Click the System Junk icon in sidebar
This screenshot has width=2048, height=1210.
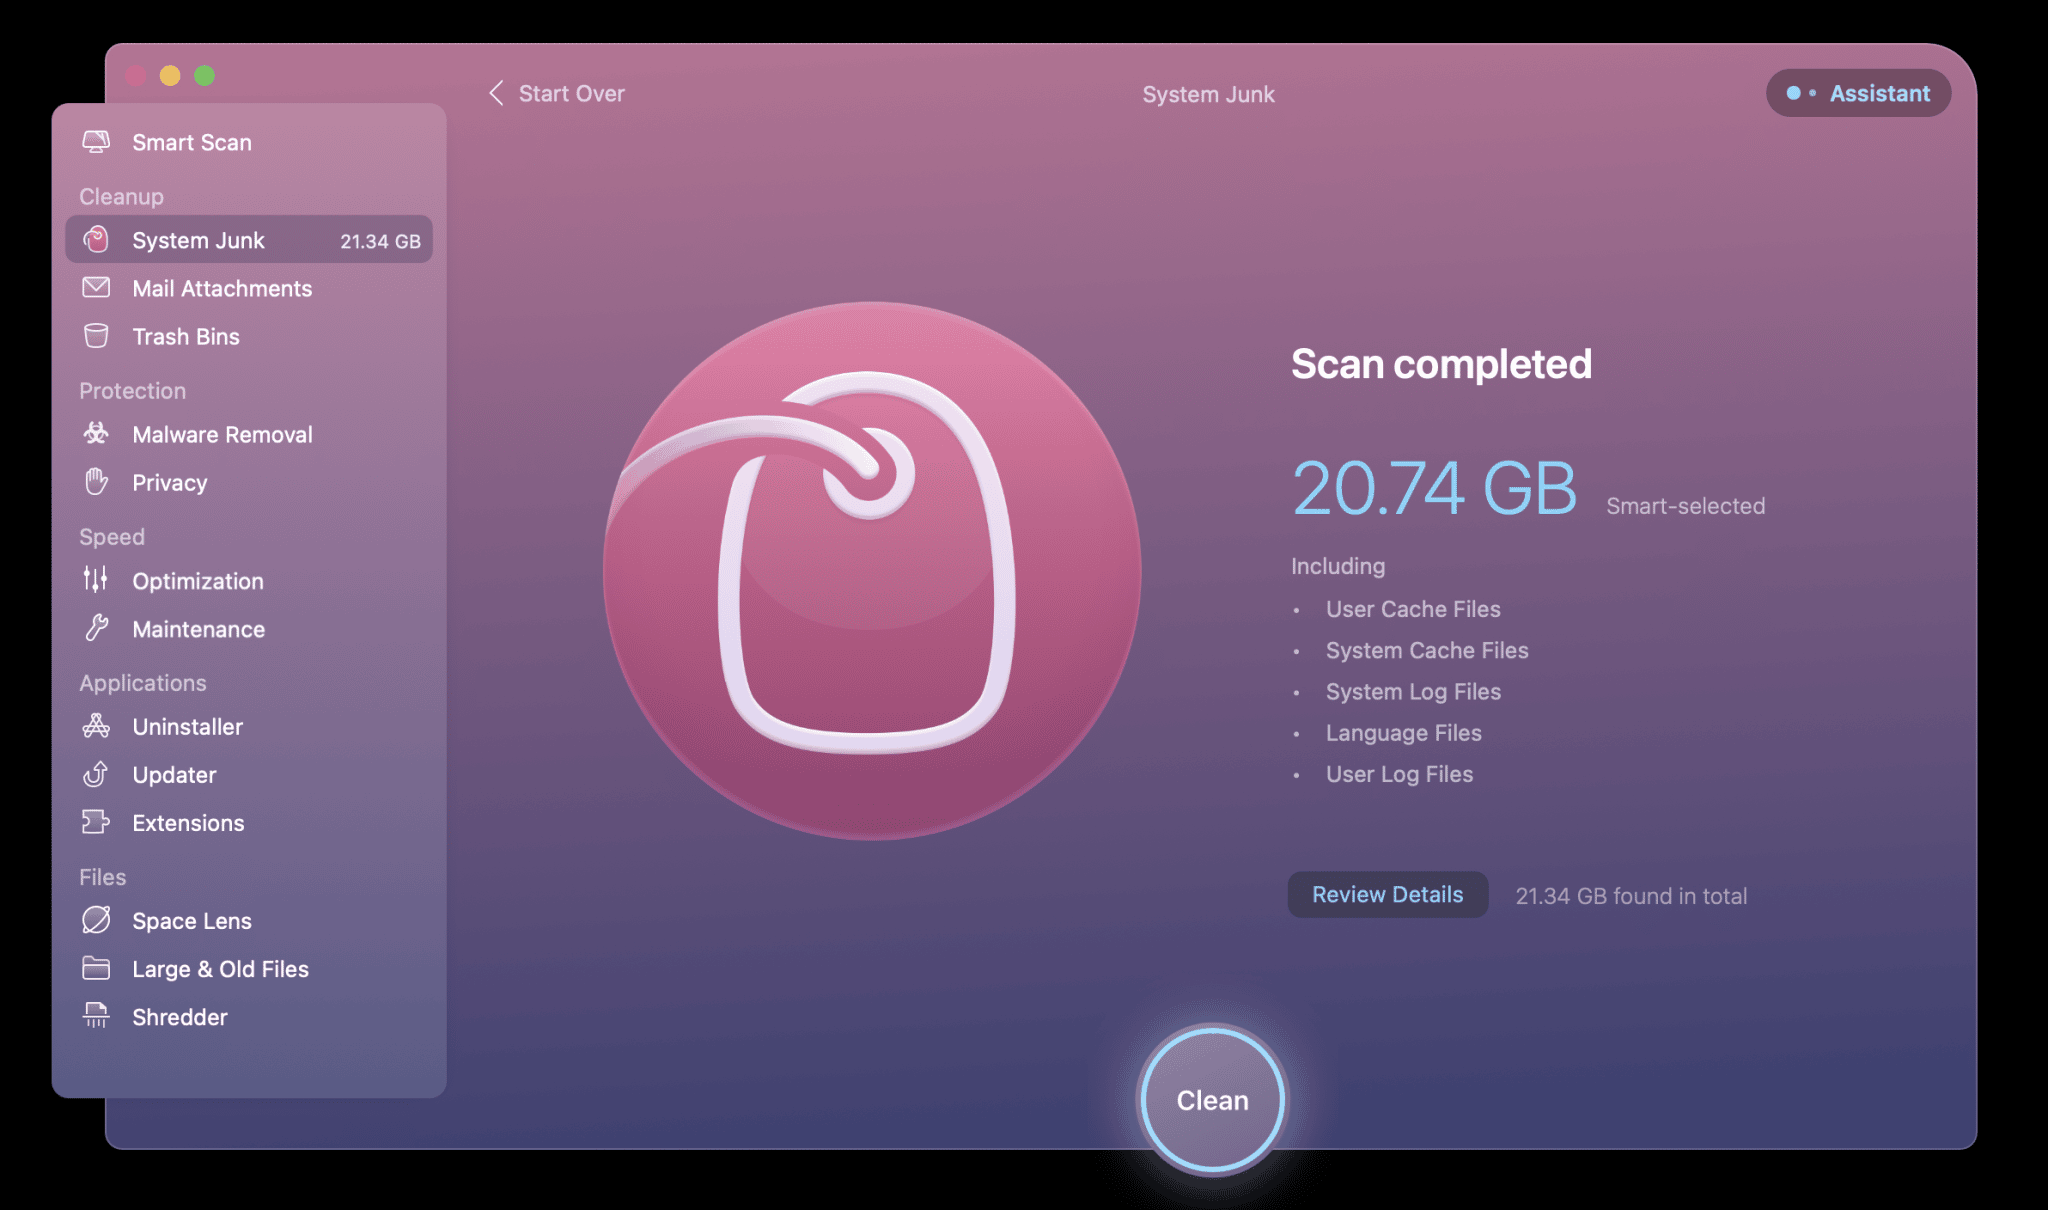click(x=96, y=239)
